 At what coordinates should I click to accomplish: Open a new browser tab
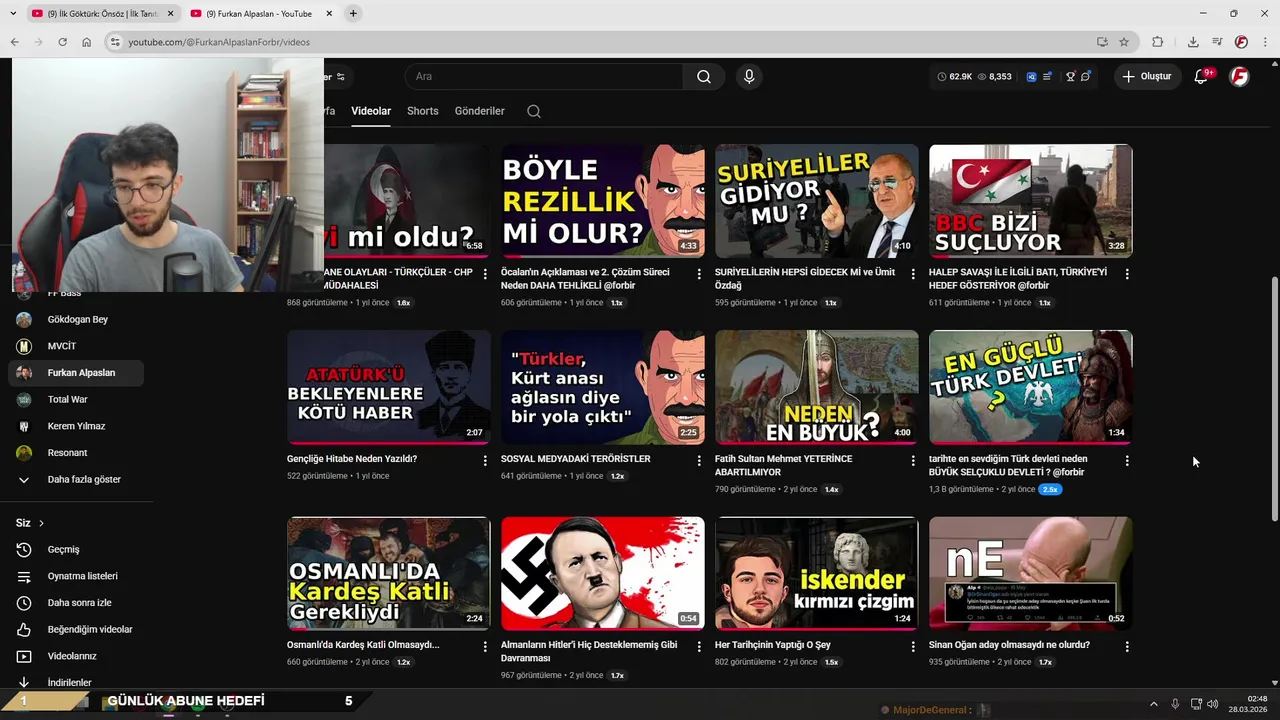pos(353,14)
